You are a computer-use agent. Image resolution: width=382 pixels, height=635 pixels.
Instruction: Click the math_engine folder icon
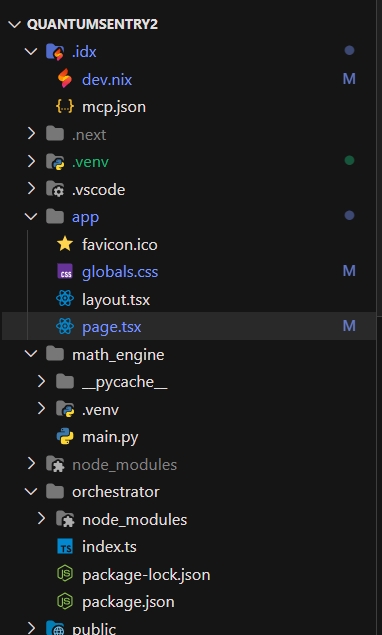[55, 354]
